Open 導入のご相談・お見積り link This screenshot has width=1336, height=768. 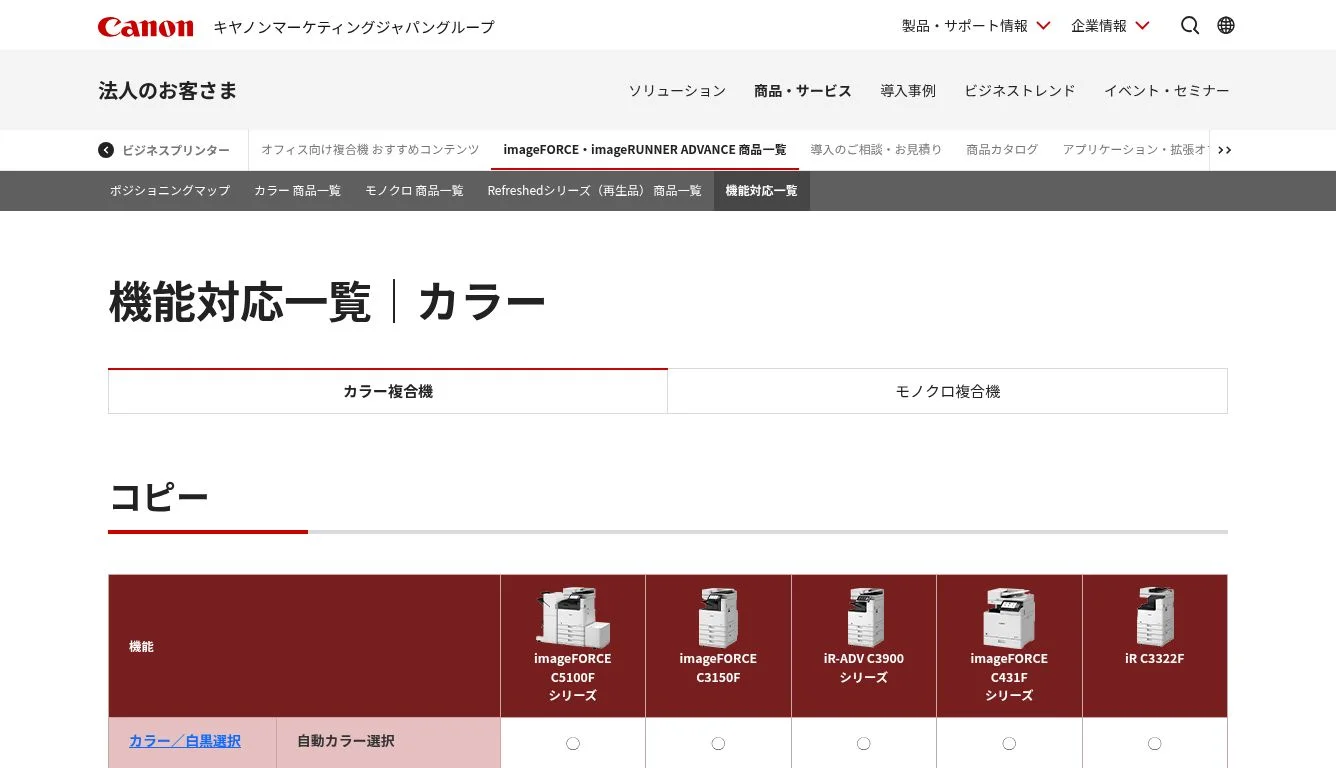pos(876,150)
